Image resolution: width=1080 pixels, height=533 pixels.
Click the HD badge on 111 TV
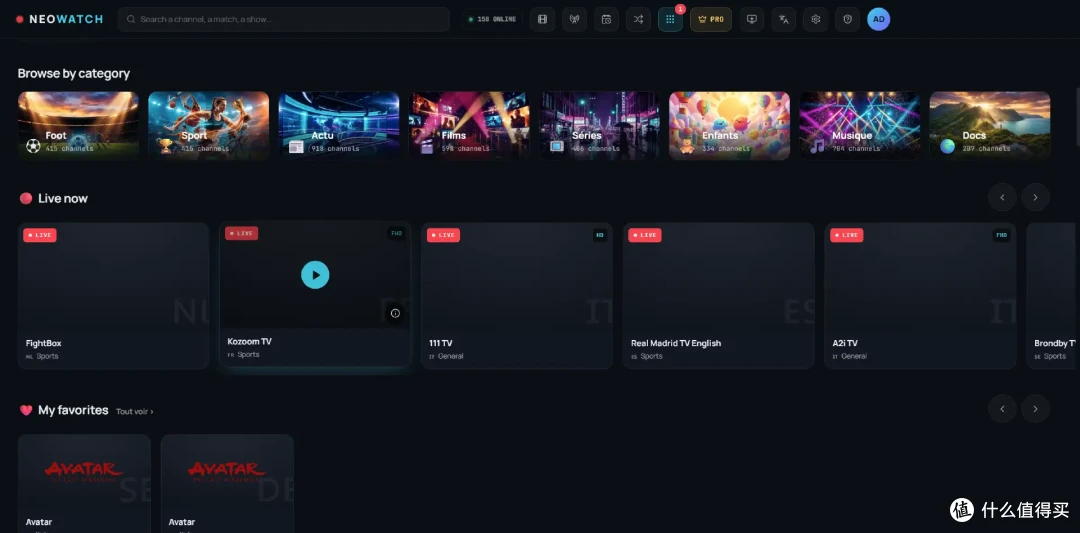600,235
